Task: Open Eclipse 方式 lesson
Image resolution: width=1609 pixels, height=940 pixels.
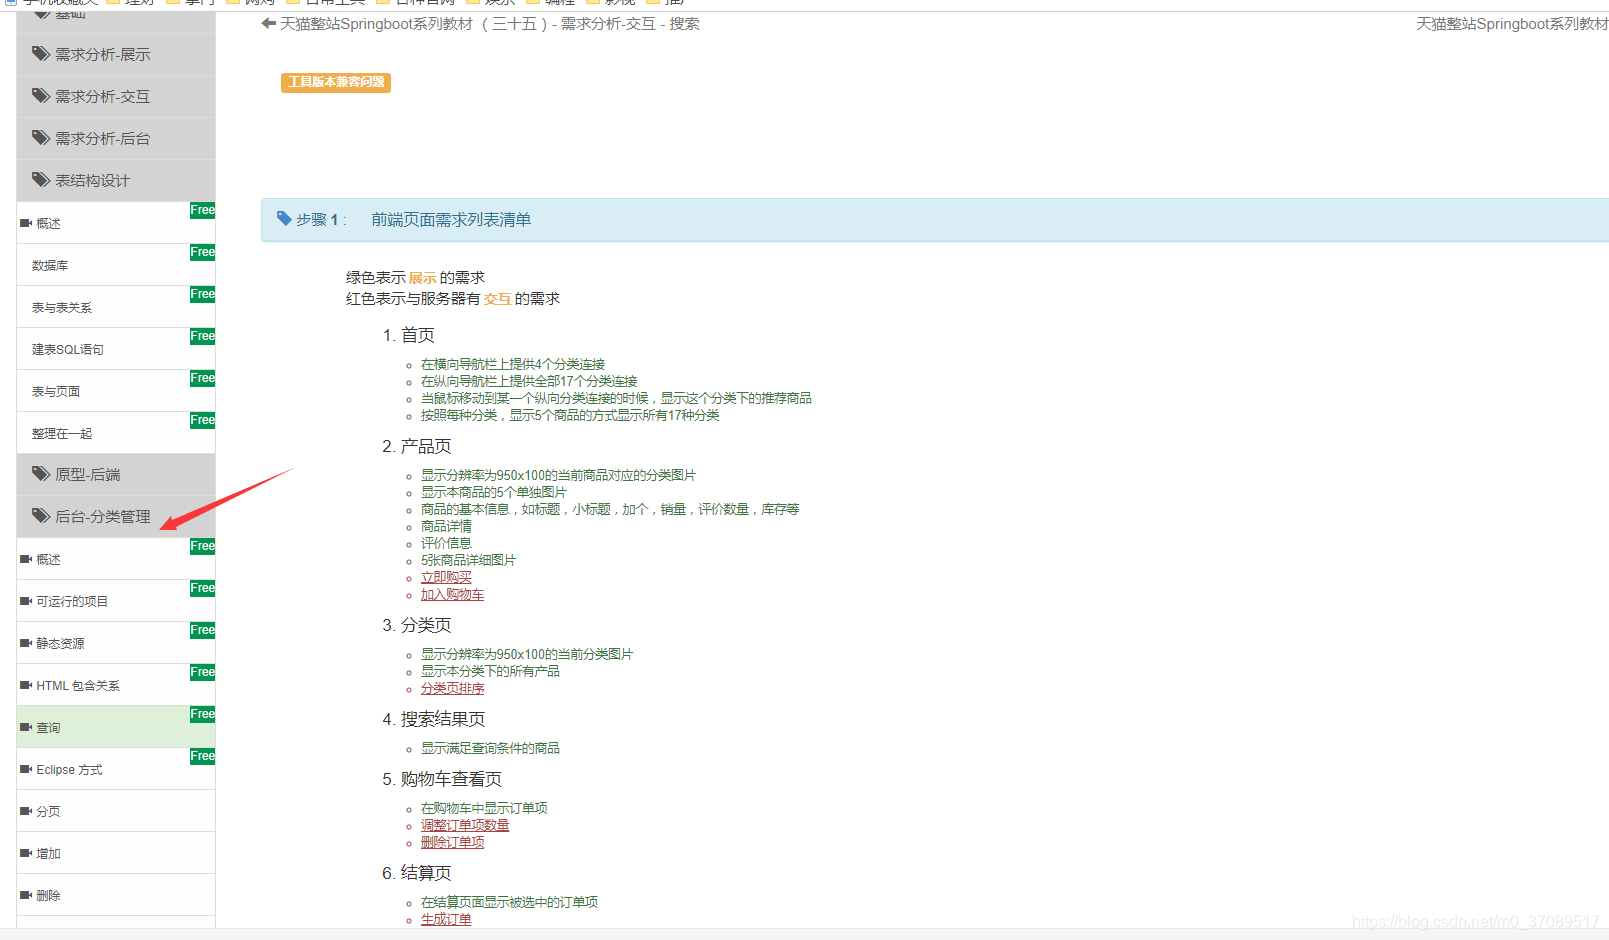Action: [116, 769]
